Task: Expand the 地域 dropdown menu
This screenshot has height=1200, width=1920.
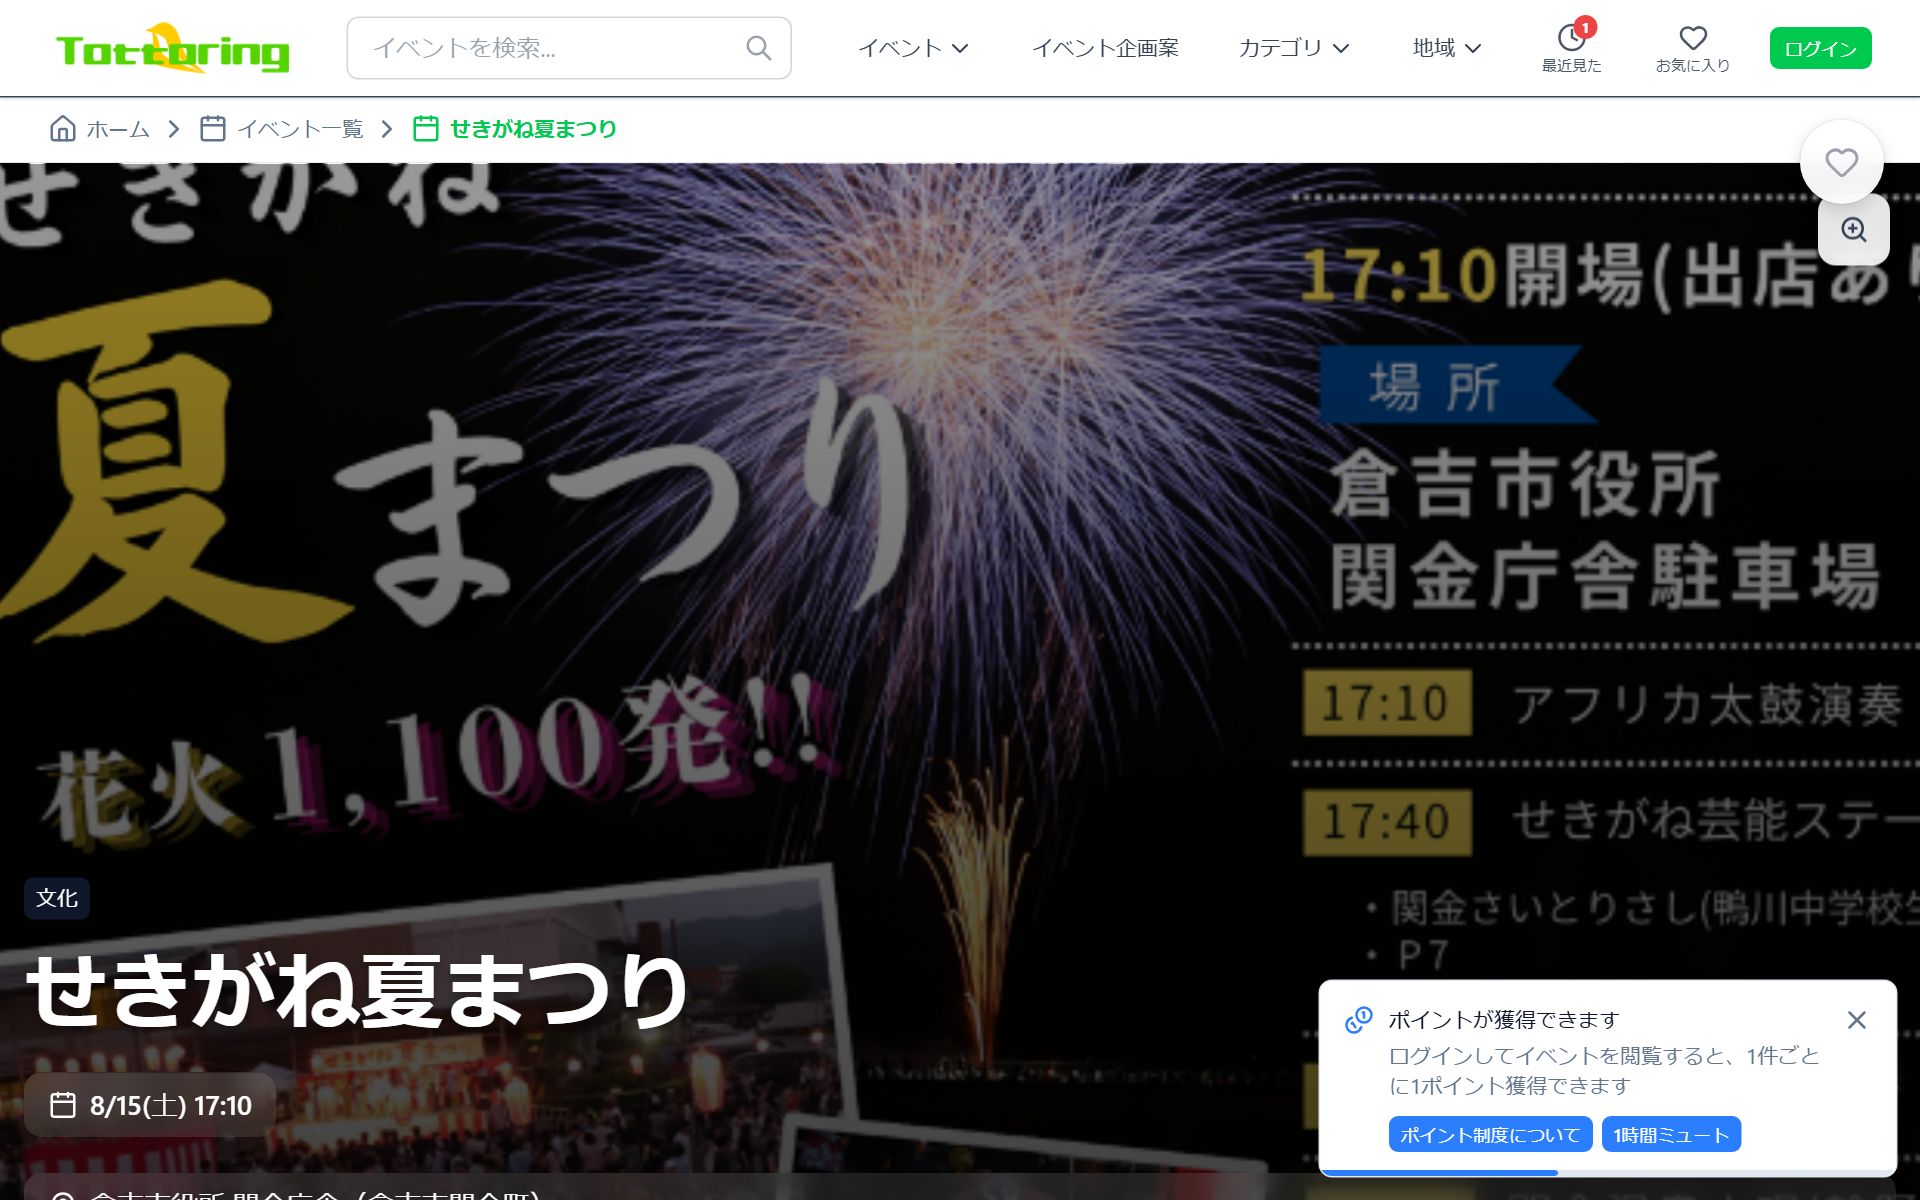Action: point(1446,48)
